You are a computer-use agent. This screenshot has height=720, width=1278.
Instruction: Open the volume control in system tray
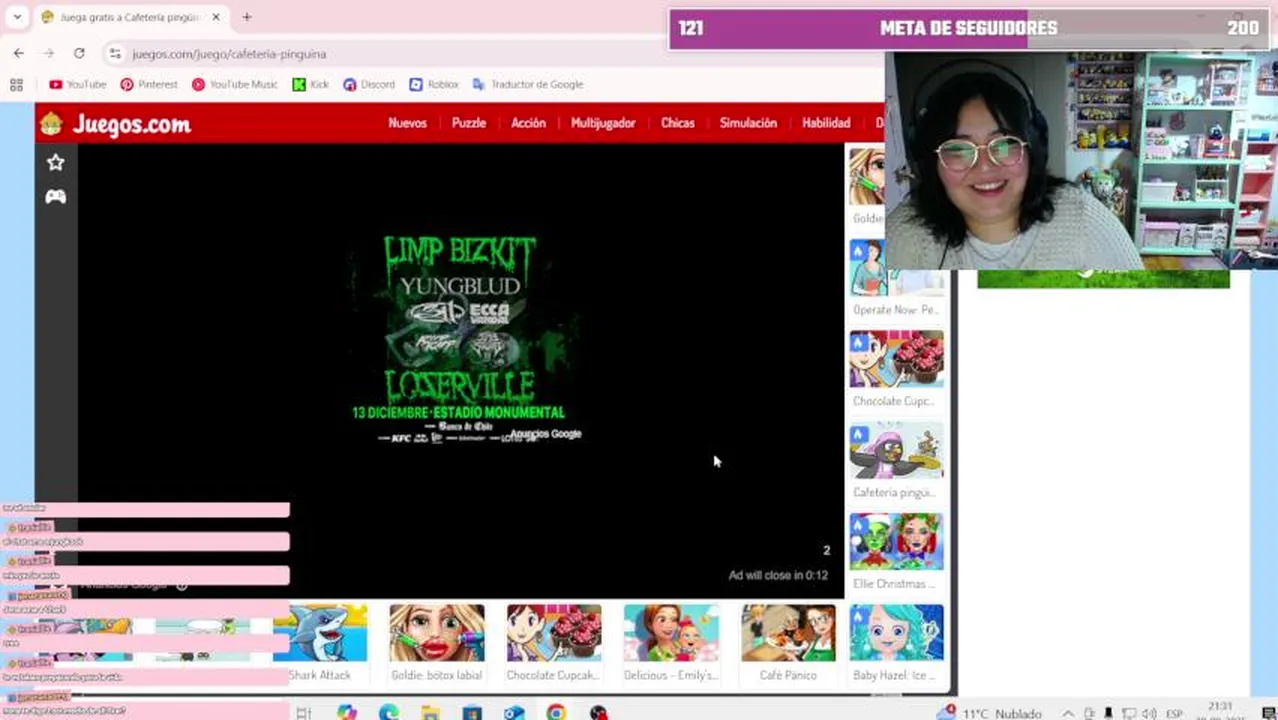[1148, 713]
